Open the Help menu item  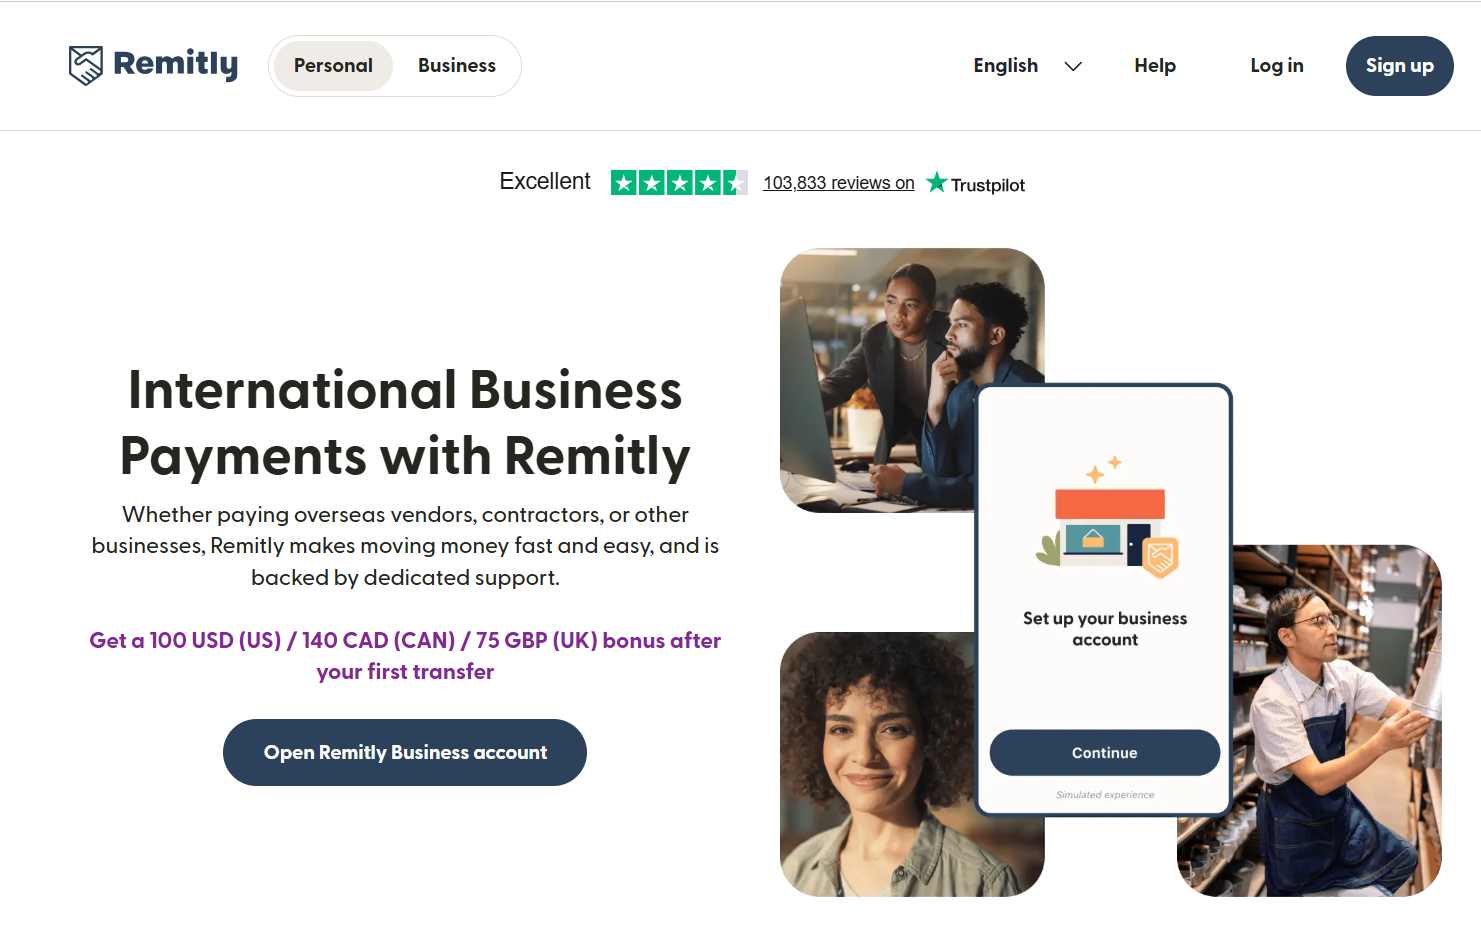click(x=1154, y=66)
